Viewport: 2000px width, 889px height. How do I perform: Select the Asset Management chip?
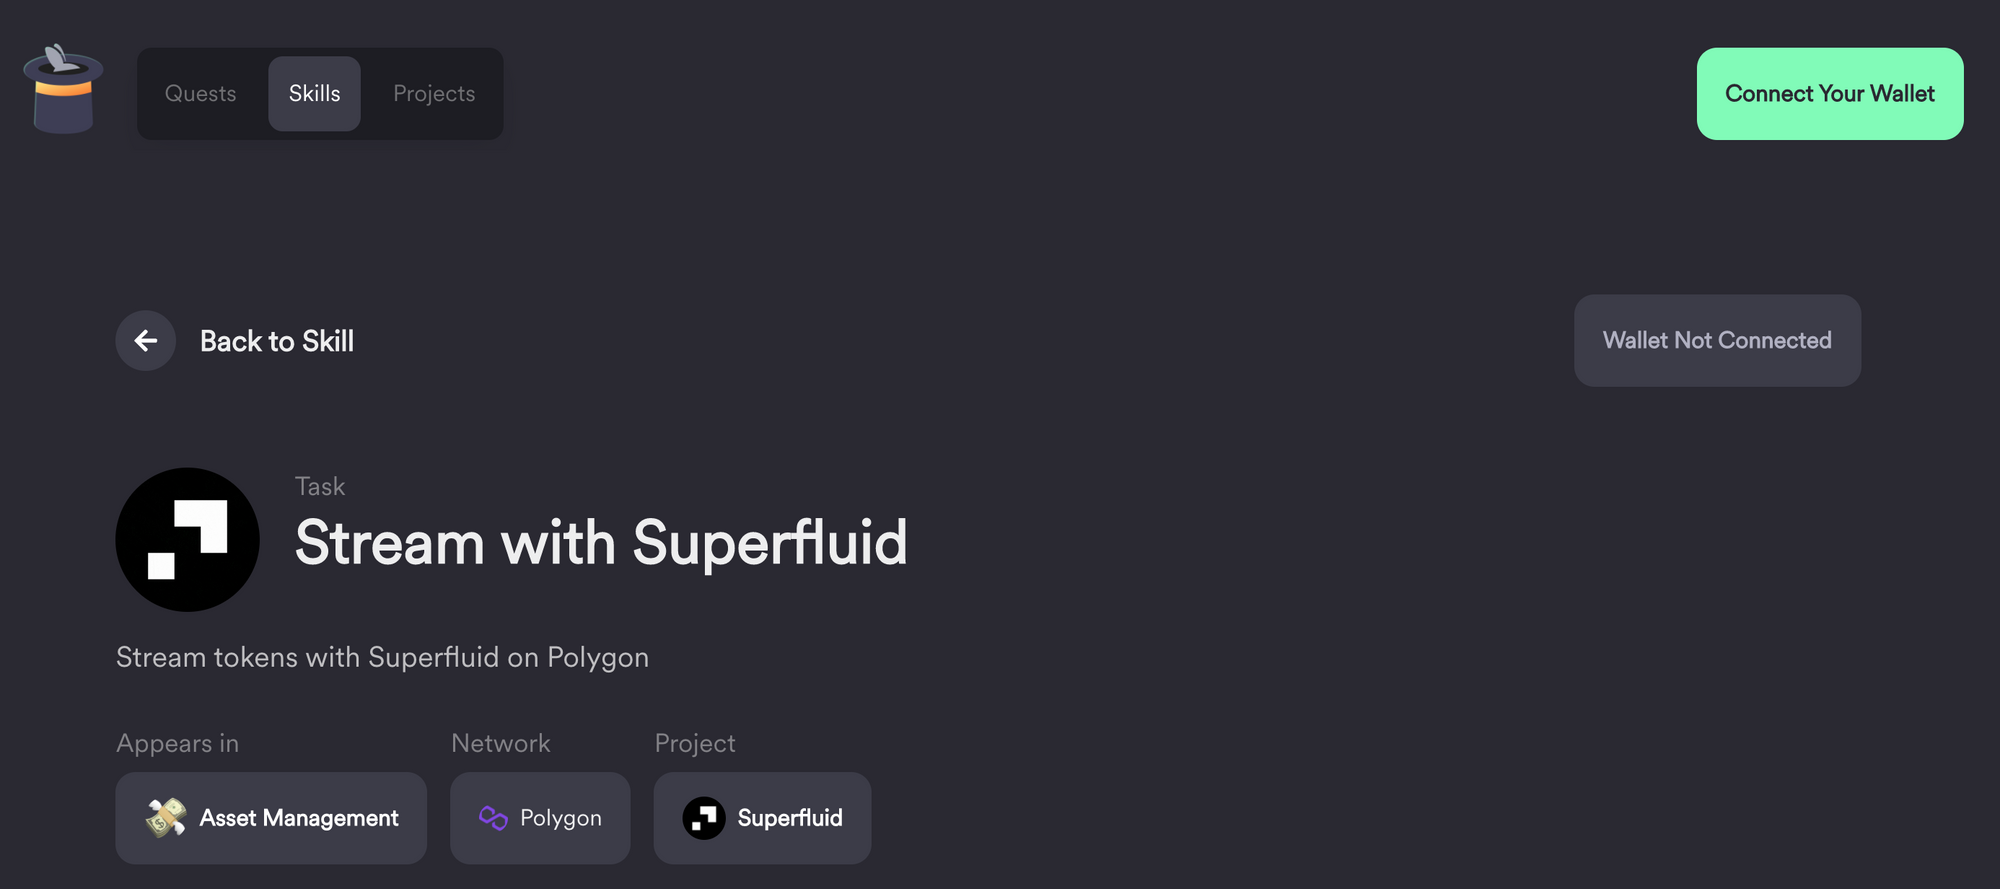pos(270,818)
